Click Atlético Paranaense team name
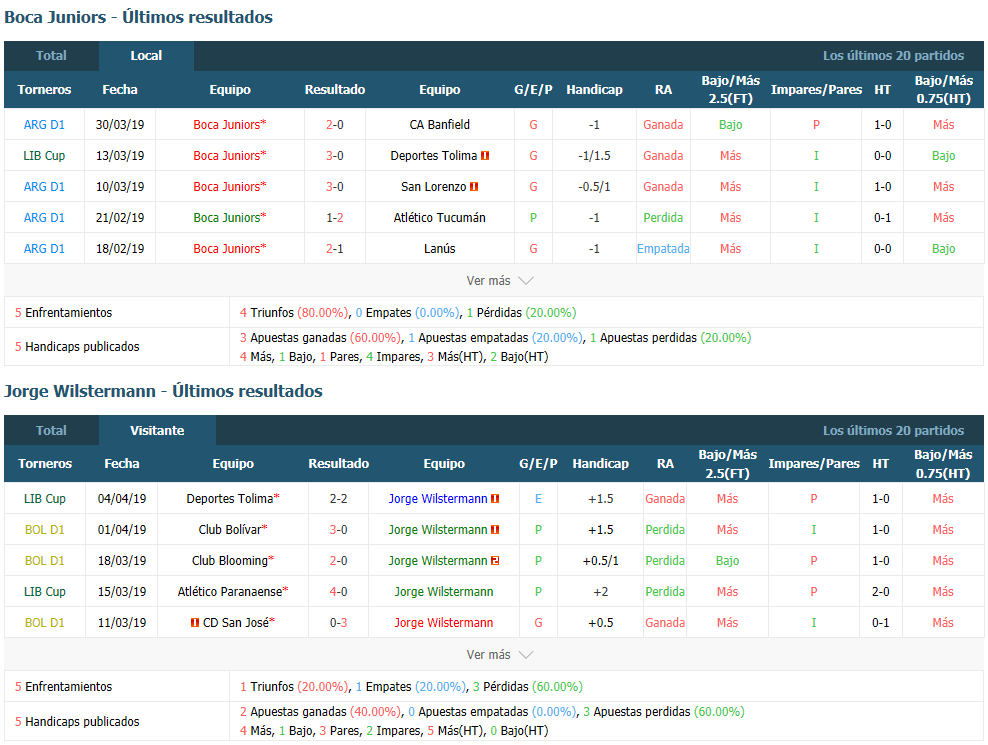The height and width of the screenshot is (745, 988). 230,591
